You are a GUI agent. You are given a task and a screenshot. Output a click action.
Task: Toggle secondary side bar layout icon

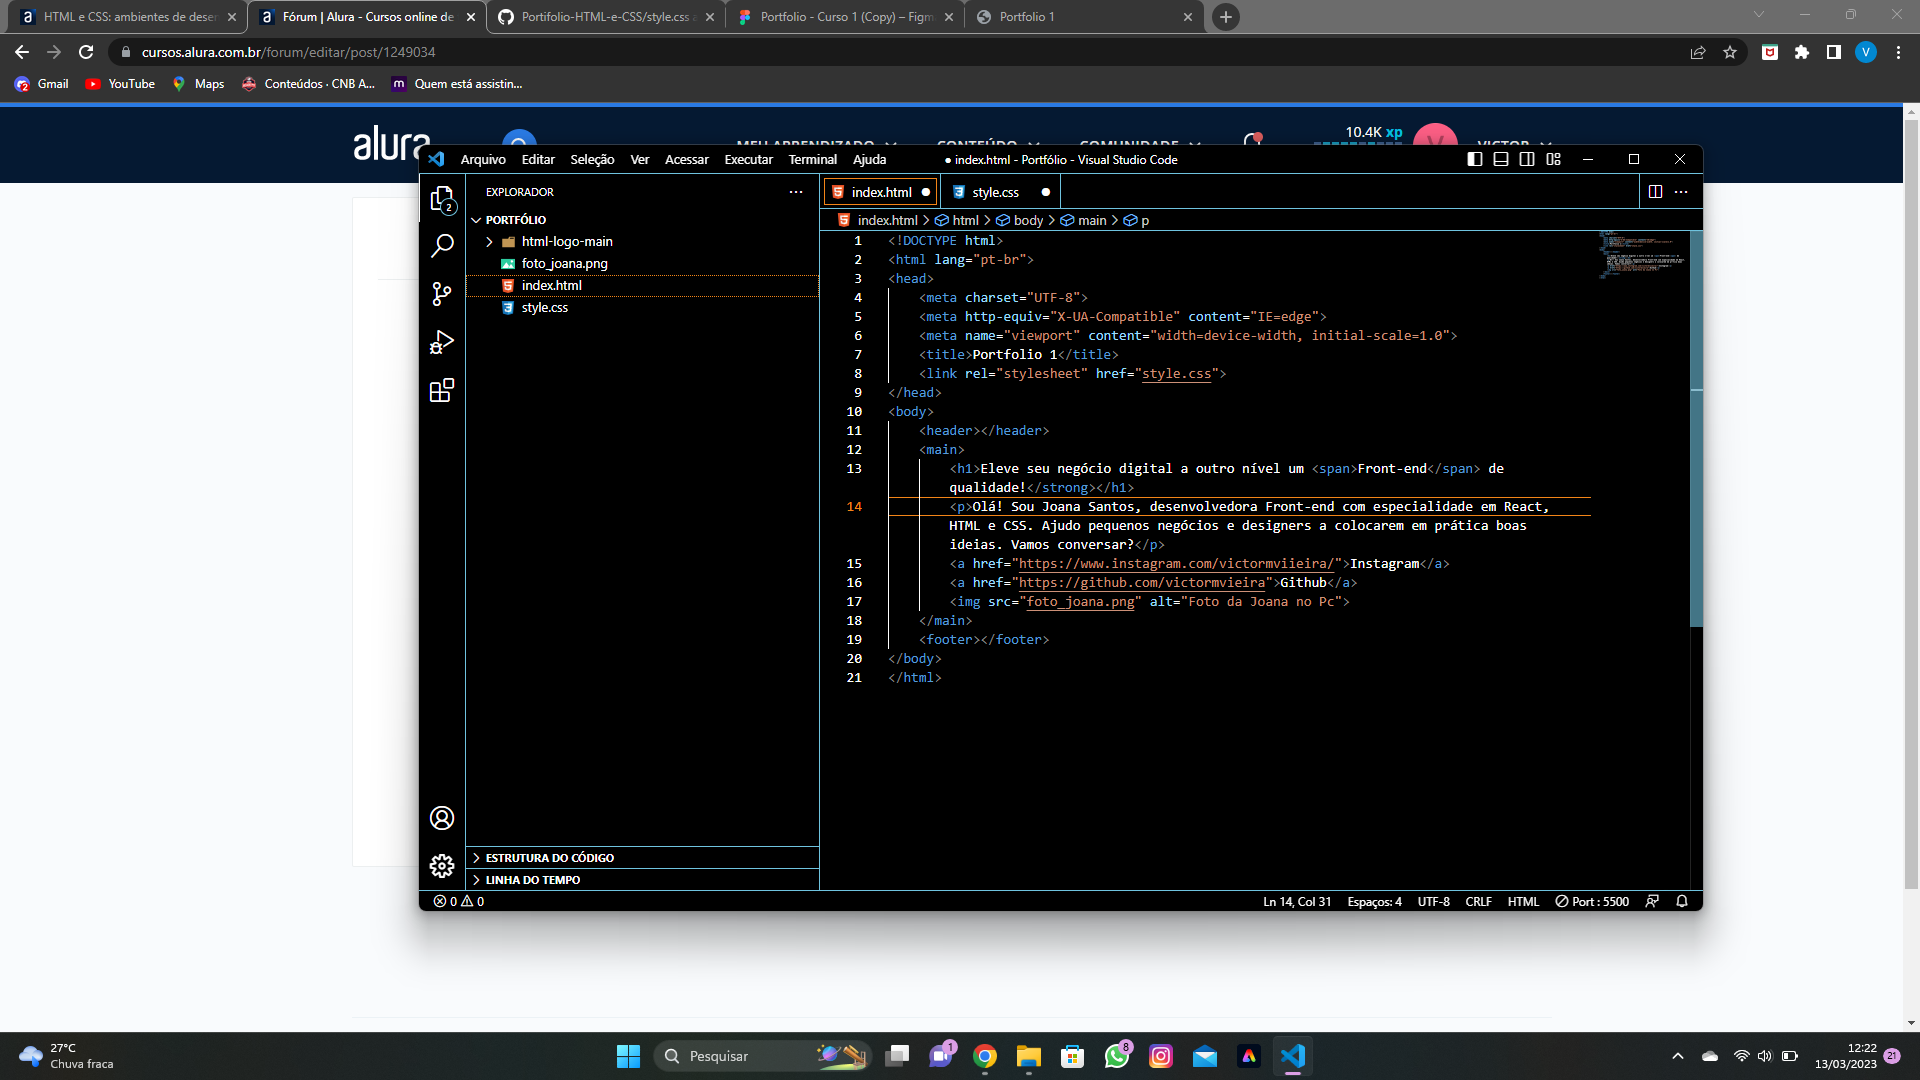pyautogui.click(x=1527, y=159)
